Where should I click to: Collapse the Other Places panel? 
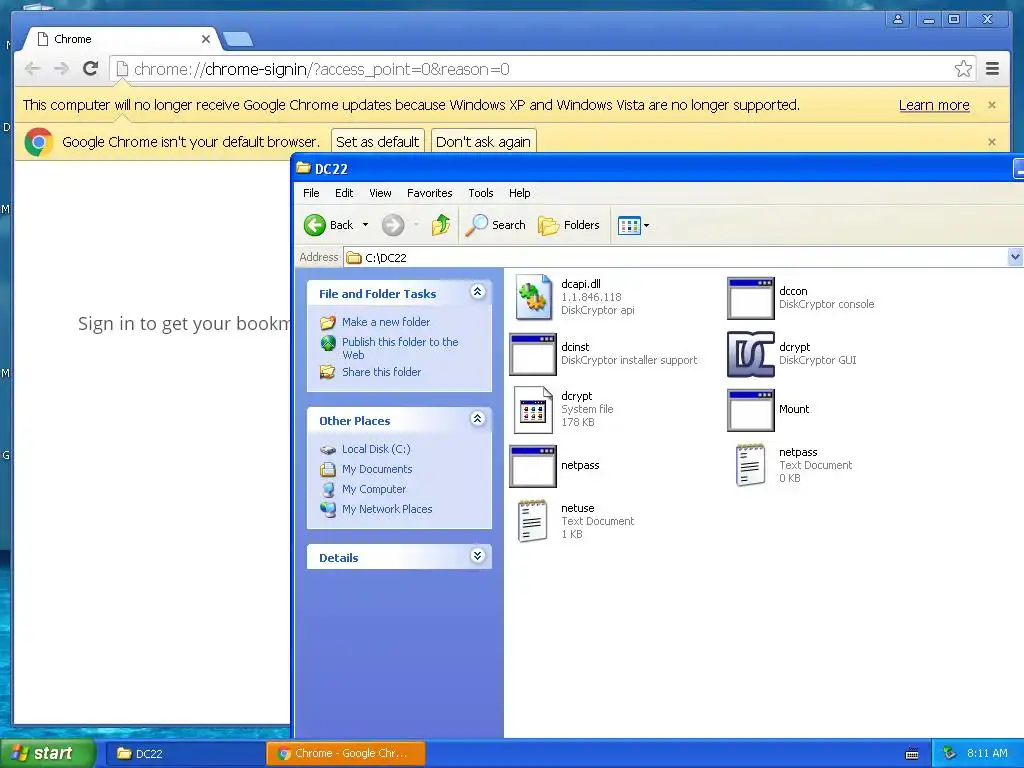(477, 419)
